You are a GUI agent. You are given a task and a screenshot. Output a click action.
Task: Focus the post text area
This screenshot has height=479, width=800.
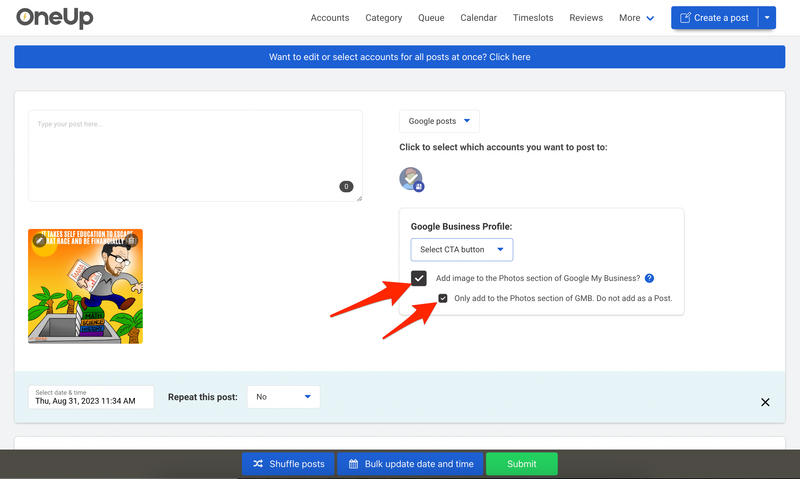pyautogui.click(x=195, y=156)
